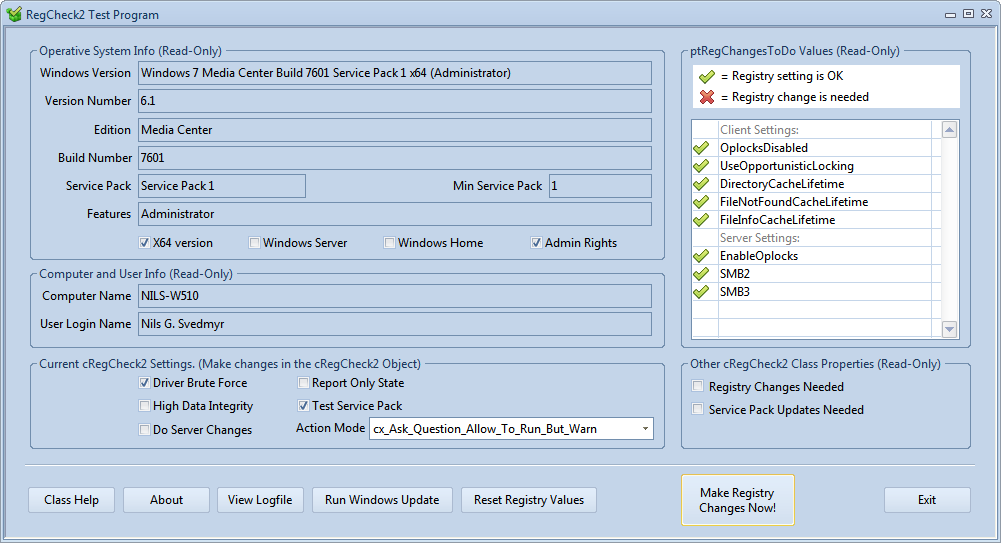Select the SMB3 row text
Screen dimensions: 1001x544
[x=735, y=291]
